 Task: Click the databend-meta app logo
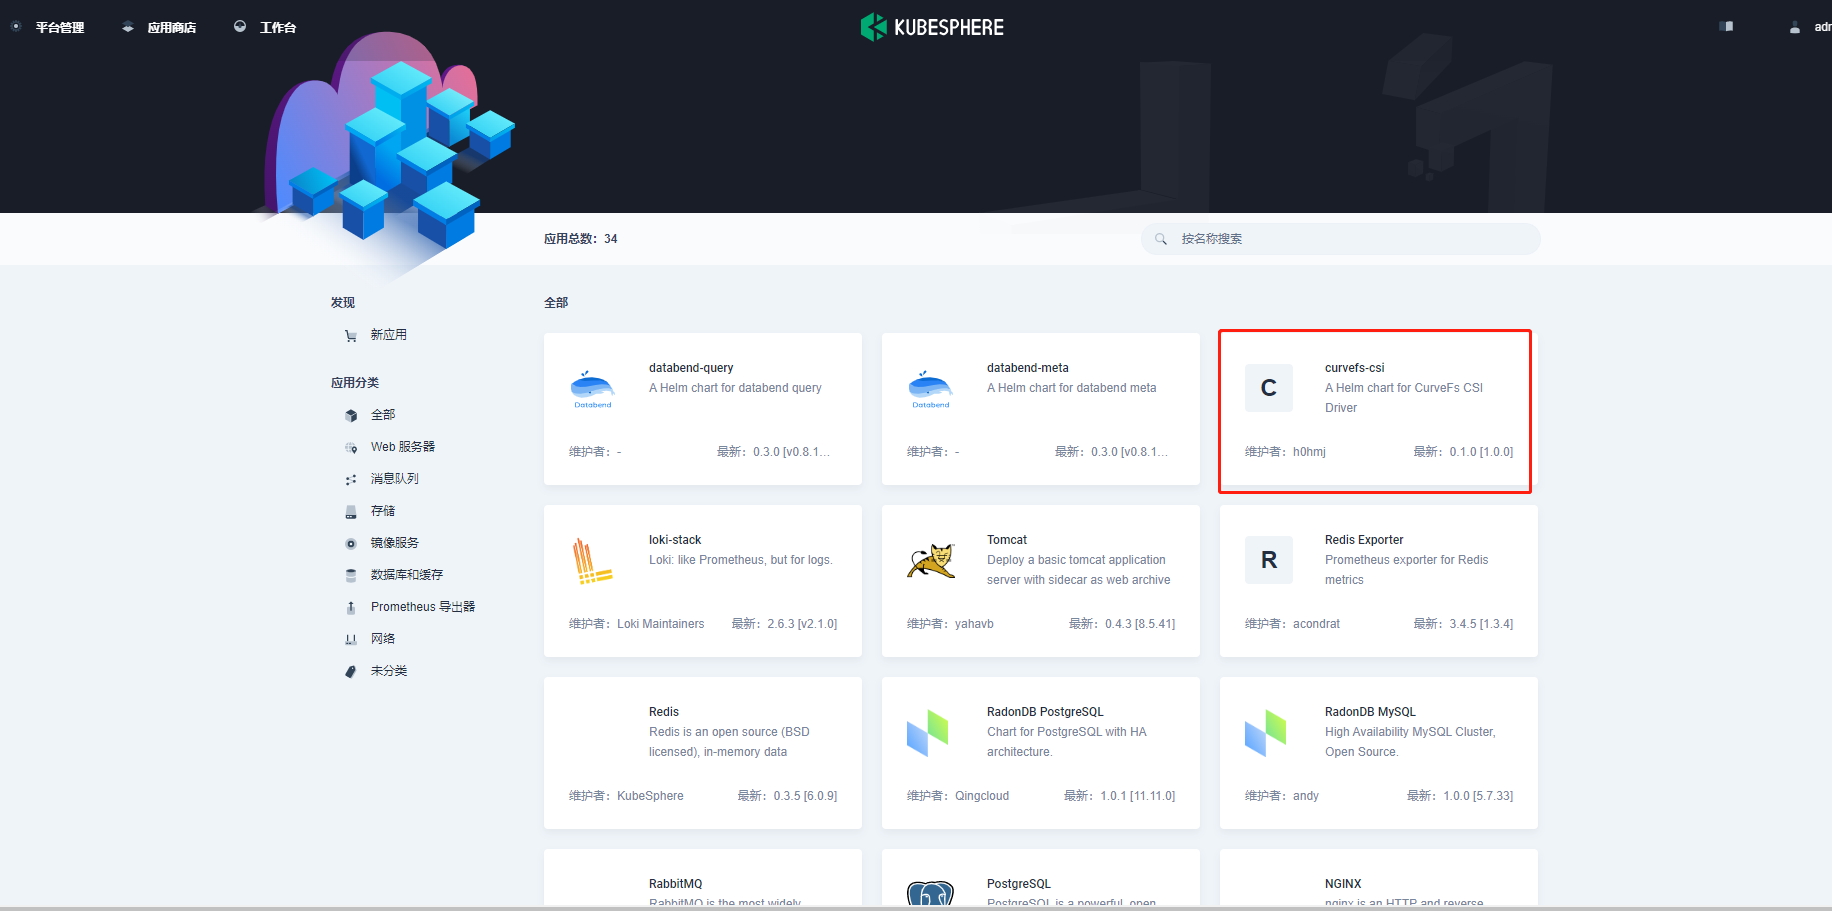coord(931,389)
